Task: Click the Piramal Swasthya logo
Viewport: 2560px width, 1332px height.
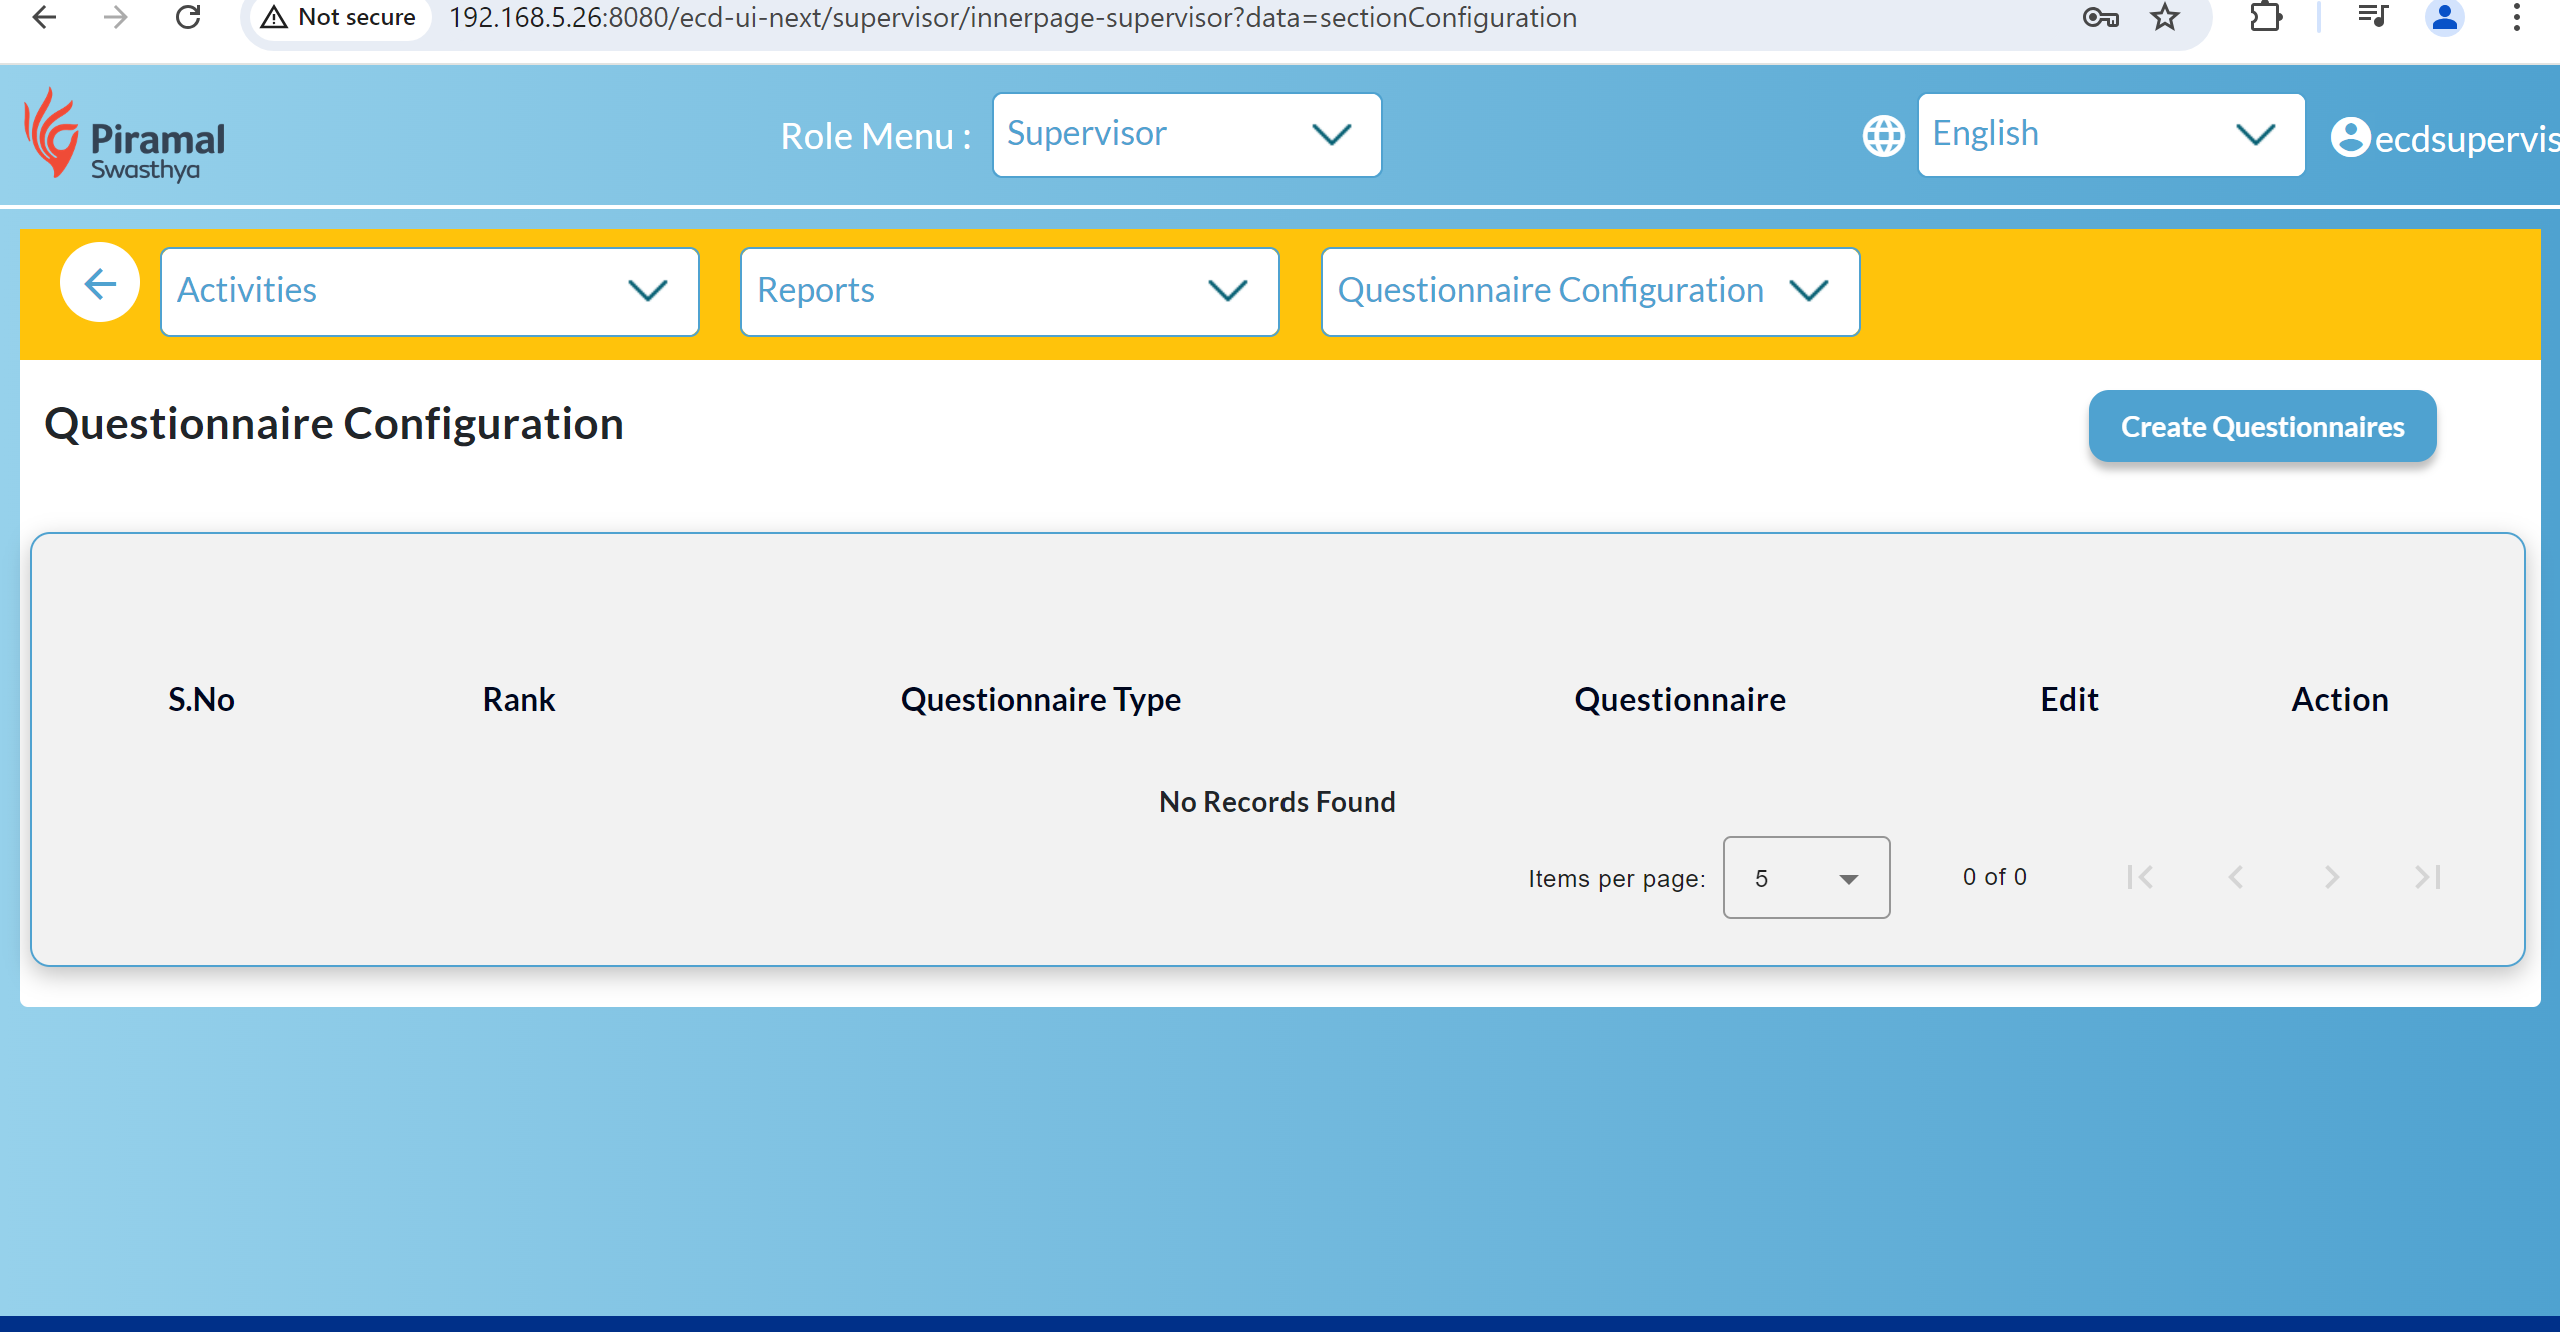Action: pos(125,136)
